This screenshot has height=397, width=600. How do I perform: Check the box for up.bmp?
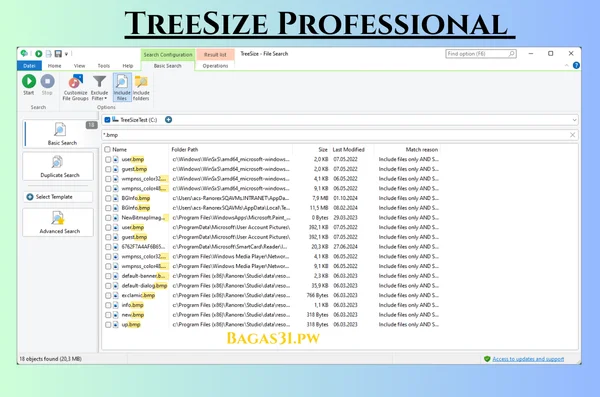click(108, 325)
